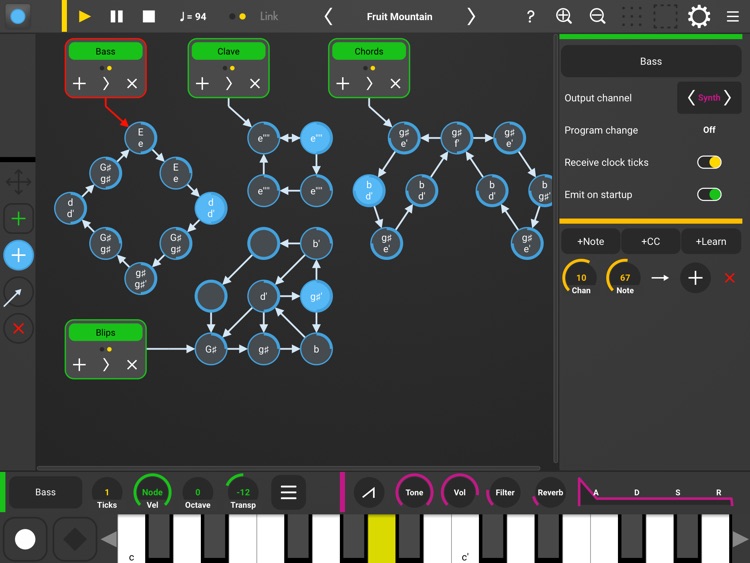Click plus on the Clave generator
The height and width of the screenshot is (563, 750).
coord(202,84)
